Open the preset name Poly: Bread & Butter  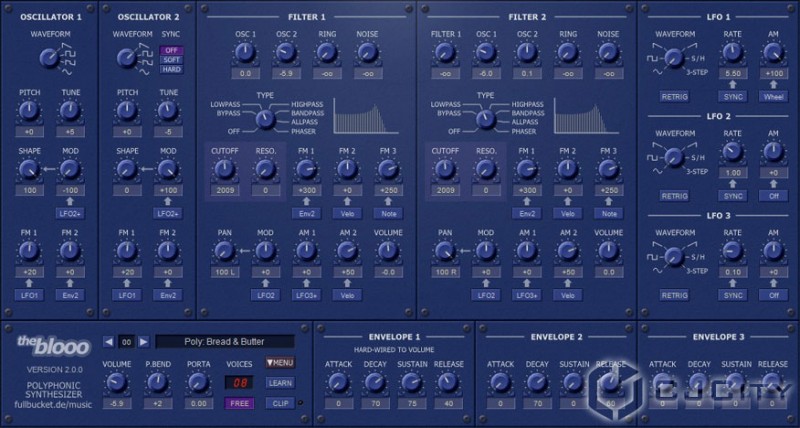[224, 341]
